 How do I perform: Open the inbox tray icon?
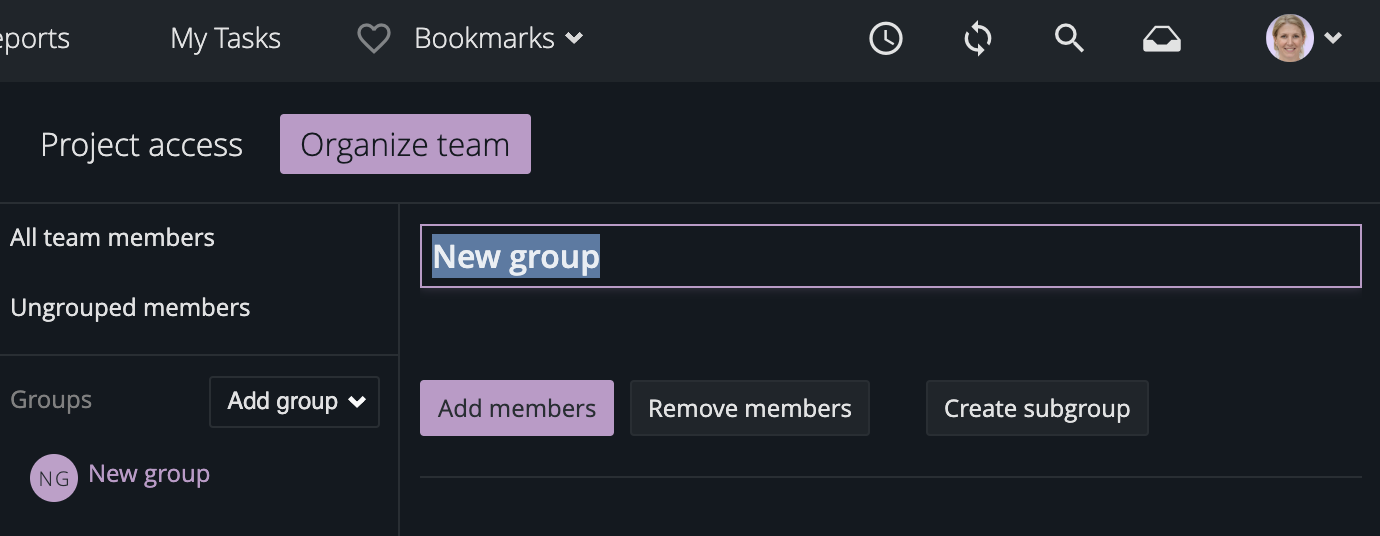tap(1161, 39)
